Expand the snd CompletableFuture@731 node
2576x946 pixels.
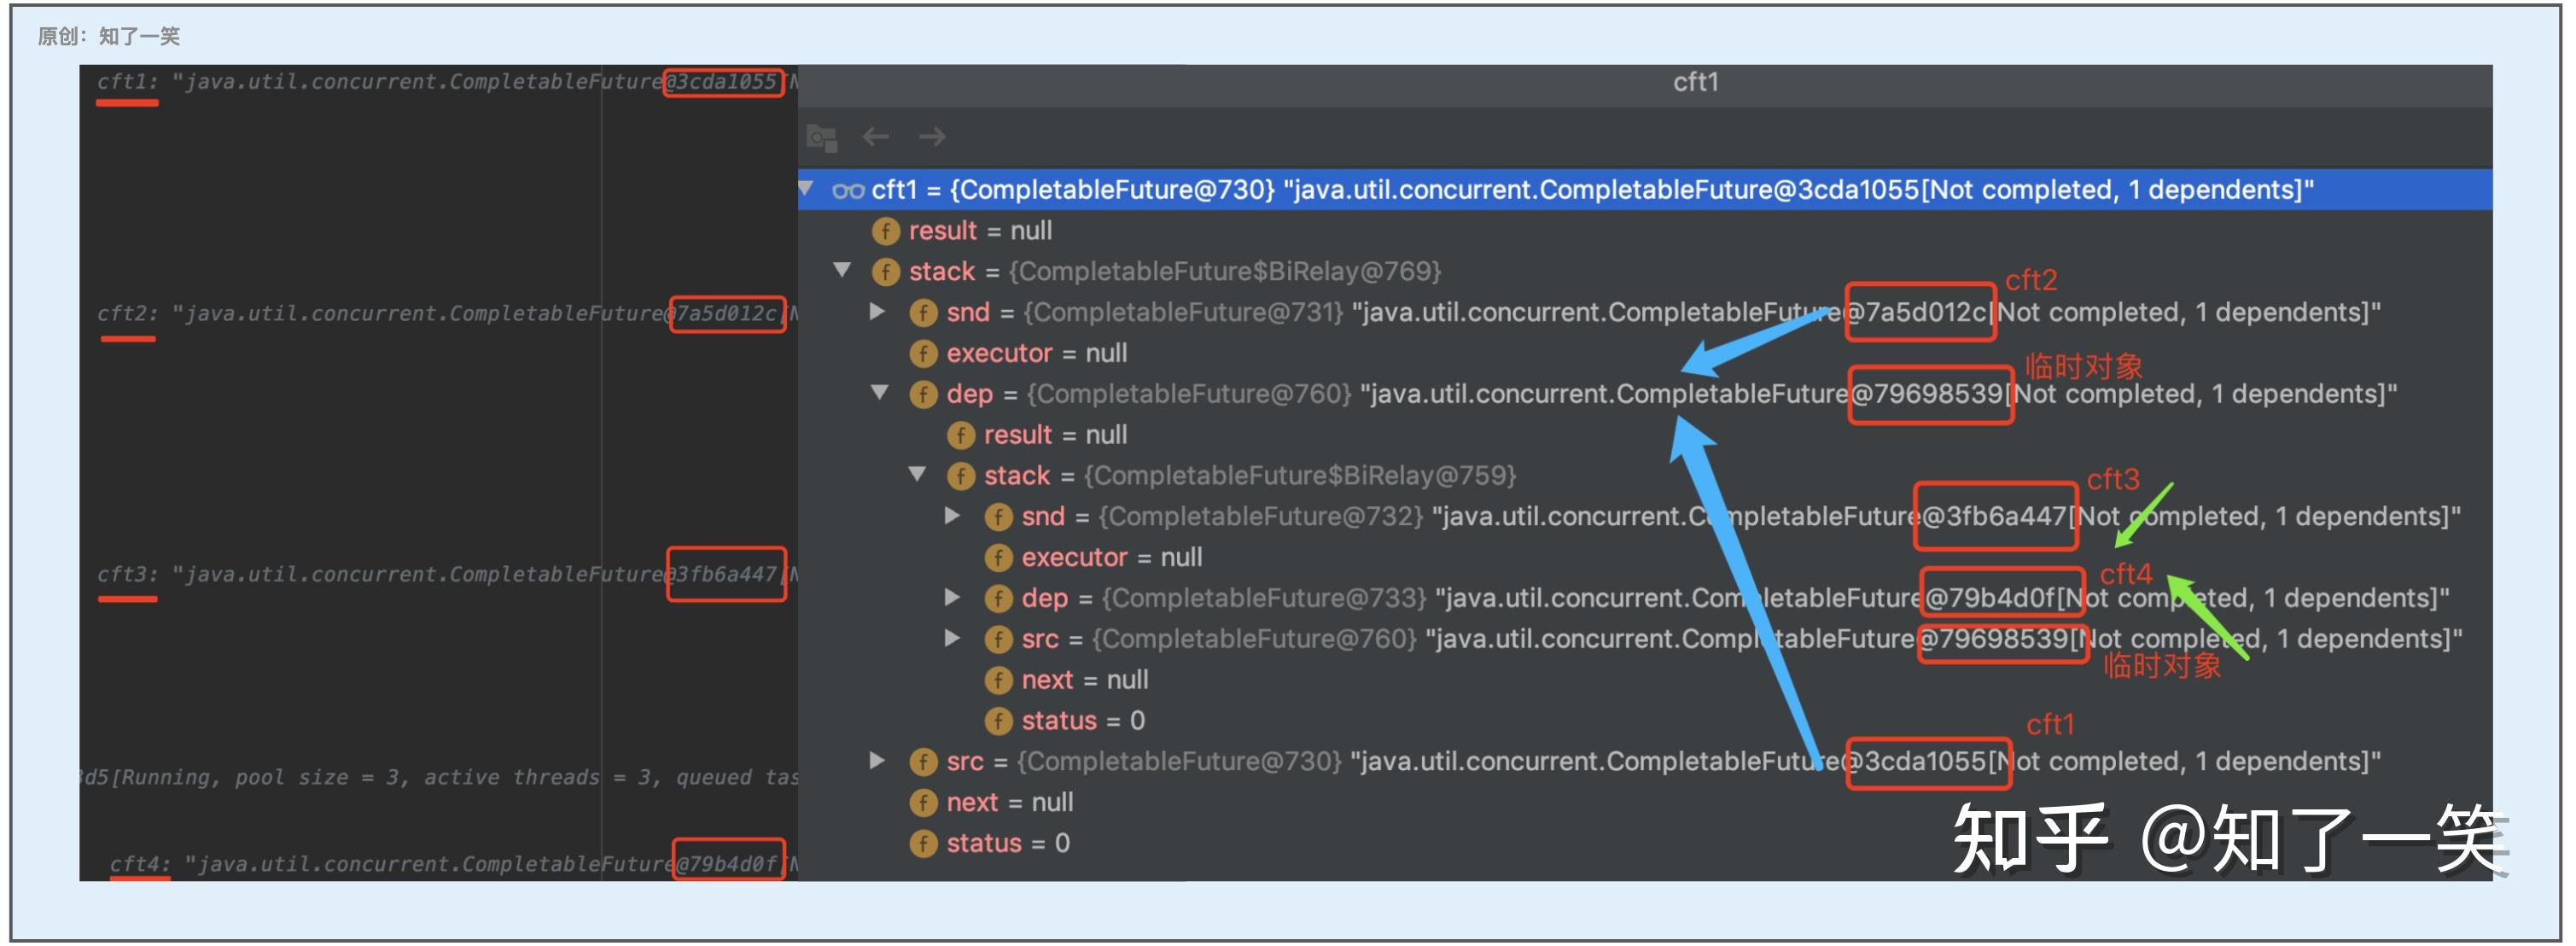click(x=878, y=312)
